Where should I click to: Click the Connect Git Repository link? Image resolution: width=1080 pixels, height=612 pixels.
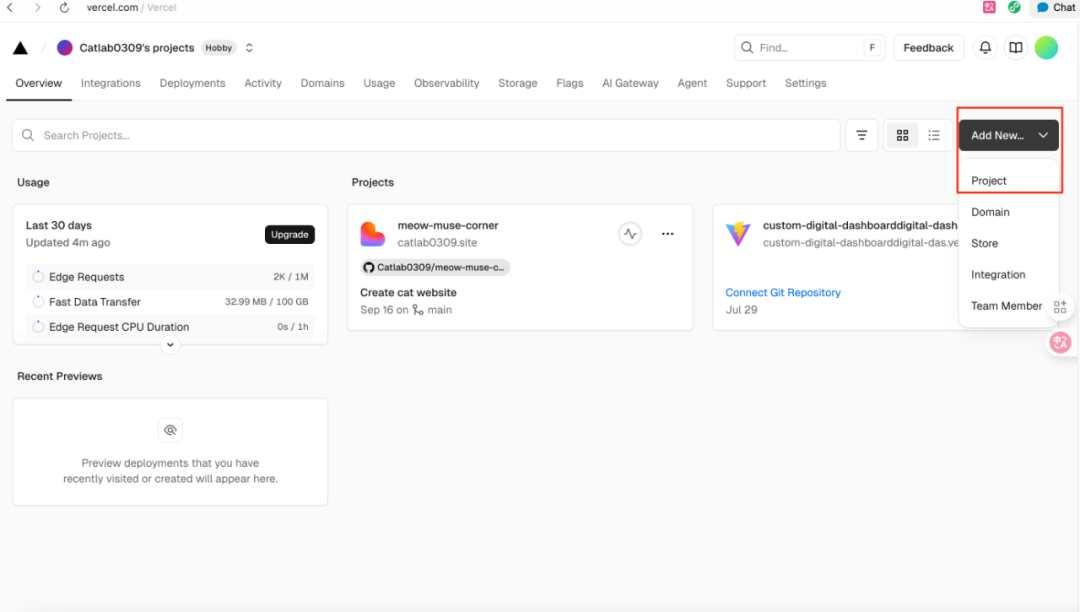click(x=783, y=293)
